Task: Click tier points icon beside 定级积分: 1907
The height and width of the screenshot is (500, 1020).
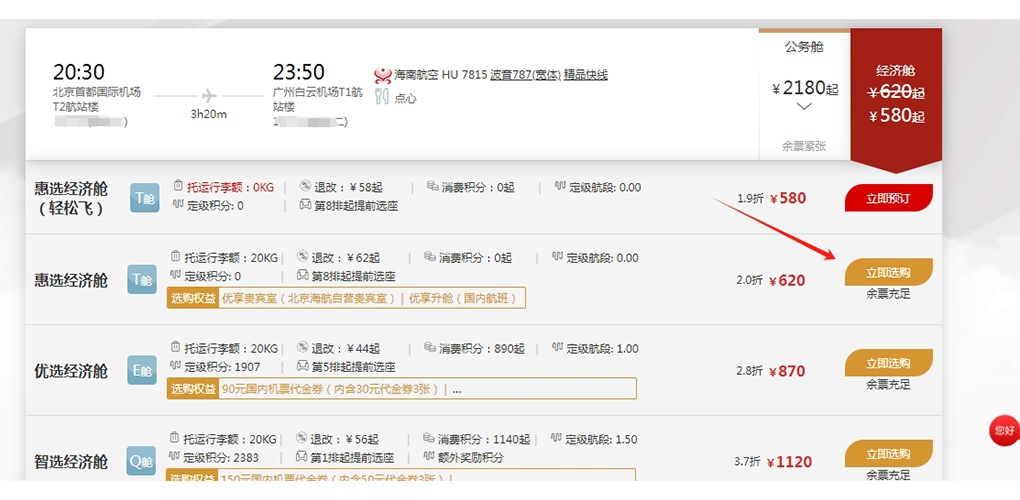Action: [x=176, y=367]
